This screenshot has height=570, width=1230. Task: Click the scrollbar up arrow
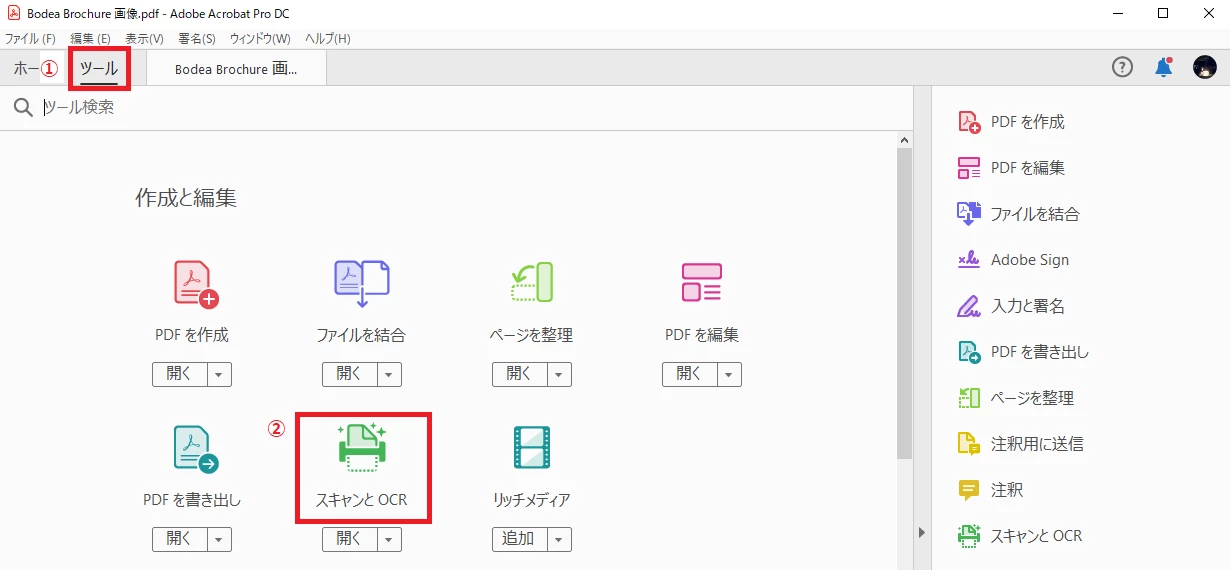[x=904, y=140]
